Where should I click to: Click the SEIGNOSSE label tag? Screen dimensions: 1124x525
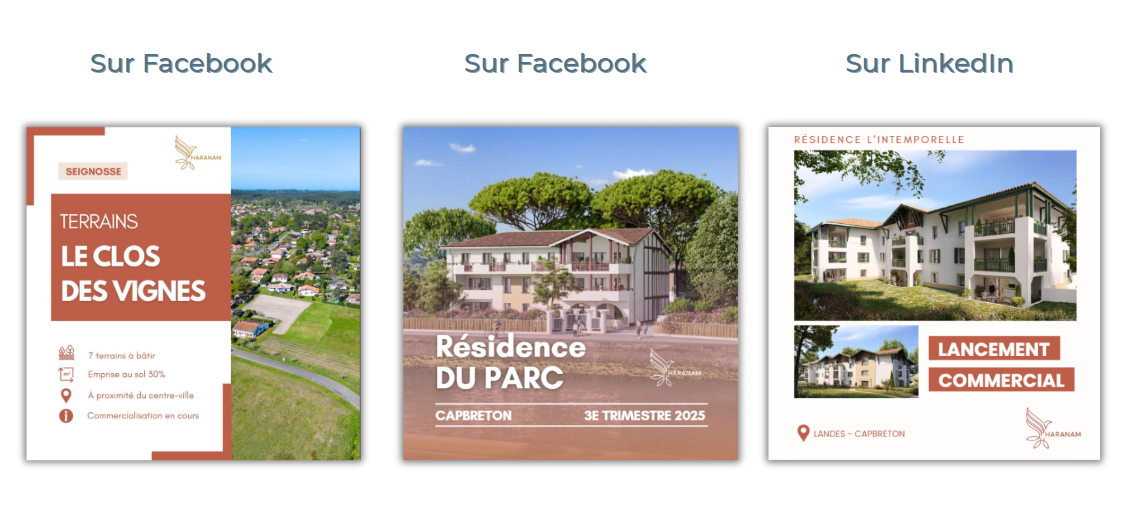click(92, 171)
